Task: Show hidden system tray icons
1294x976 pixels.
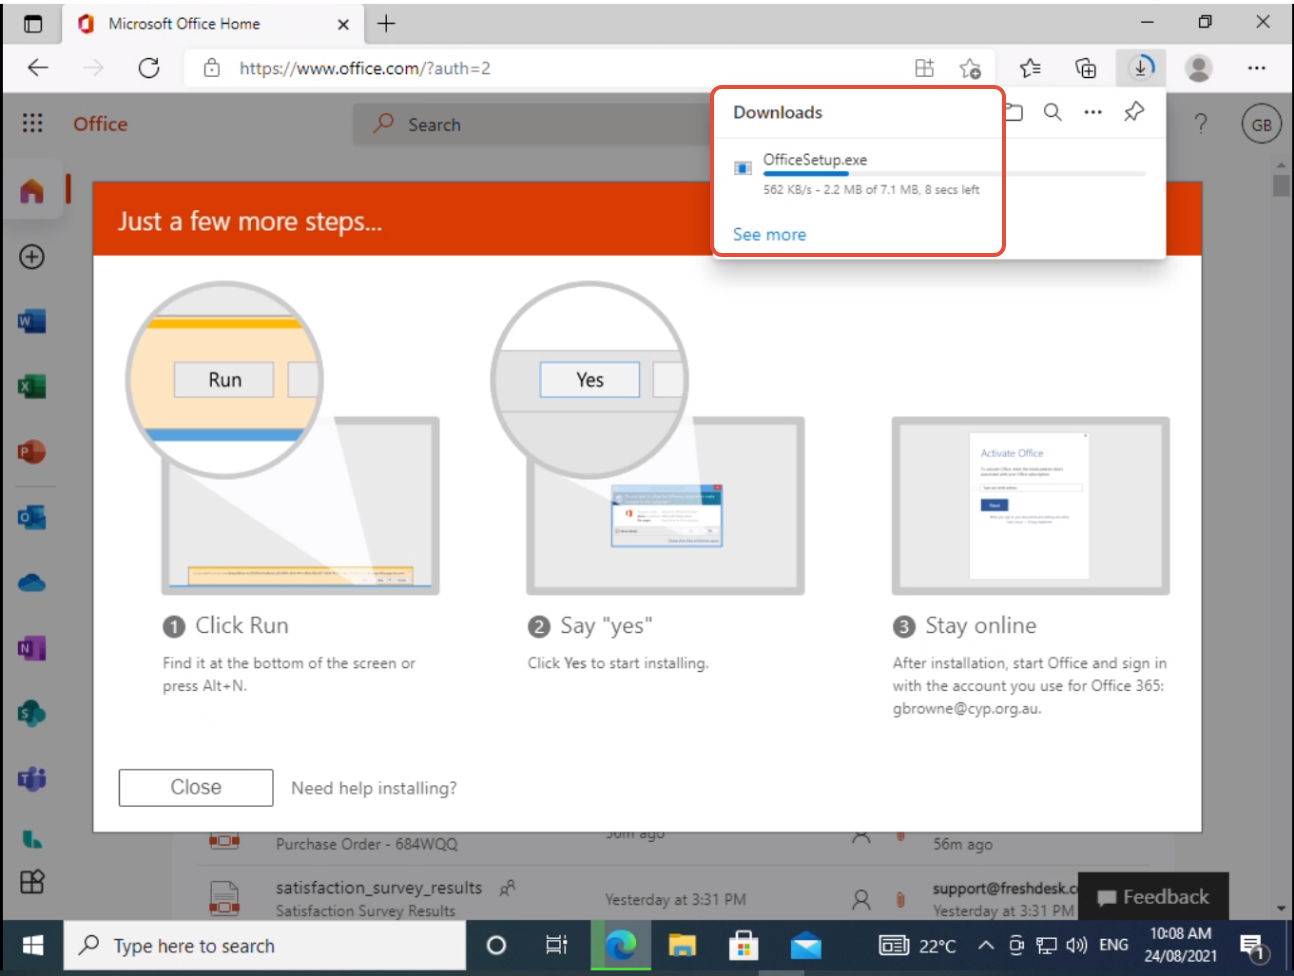Action: pyautogui.click(x=986, y=945)
